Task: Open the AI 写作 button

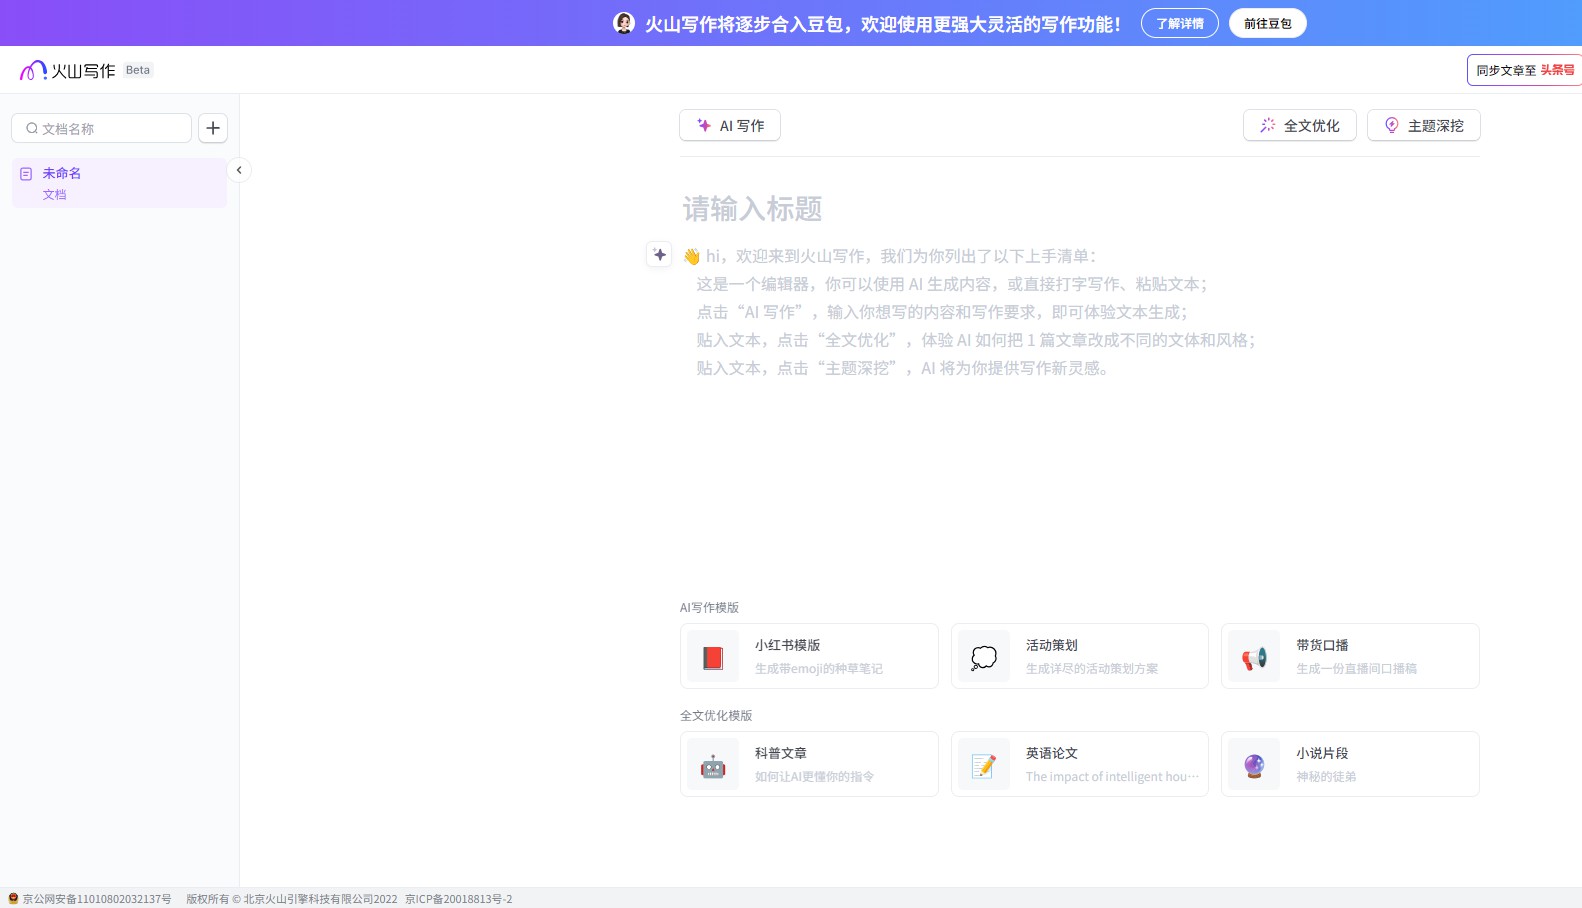Action: pyautogui.click(x=730, y=125)
